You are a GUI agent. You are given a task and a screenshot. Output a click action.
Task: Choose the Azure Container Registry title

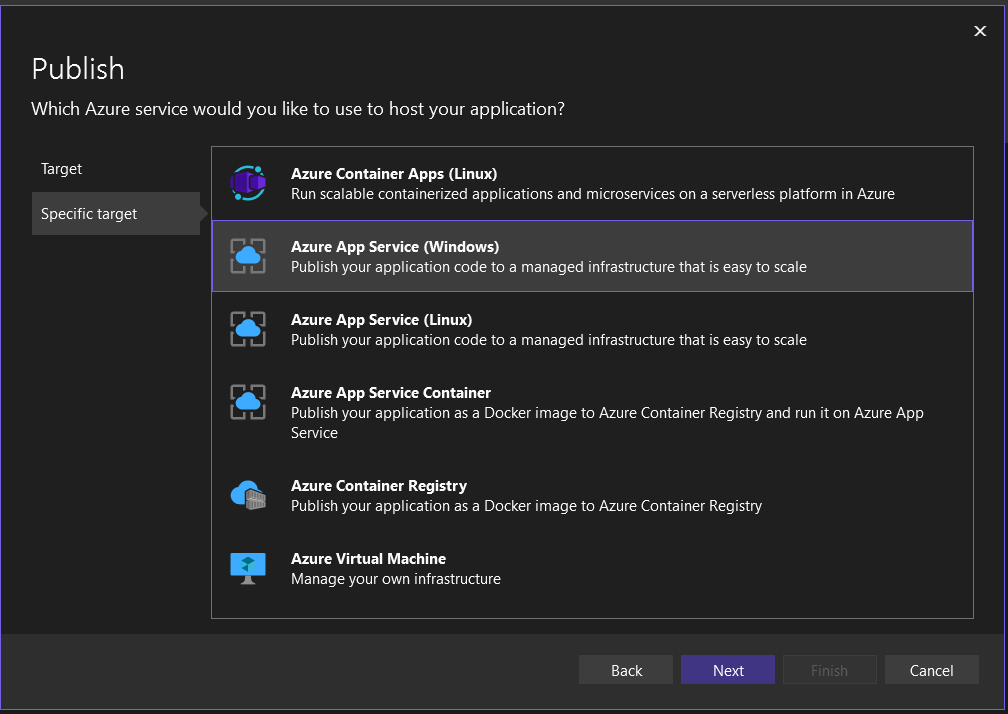[x=378, y=485]
